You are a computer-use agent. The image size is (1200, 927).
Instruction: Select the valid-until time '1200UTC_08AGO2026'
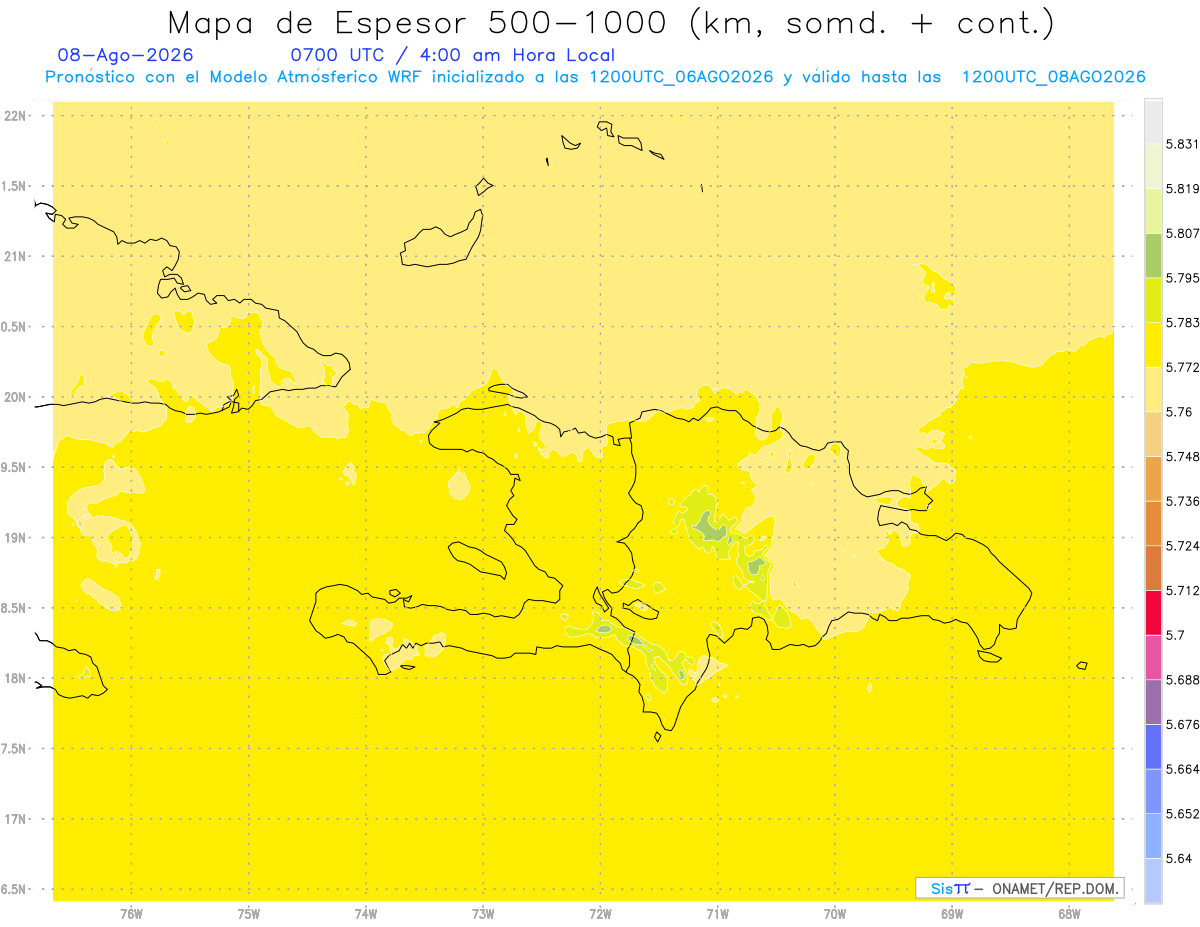pos(1053,77)
